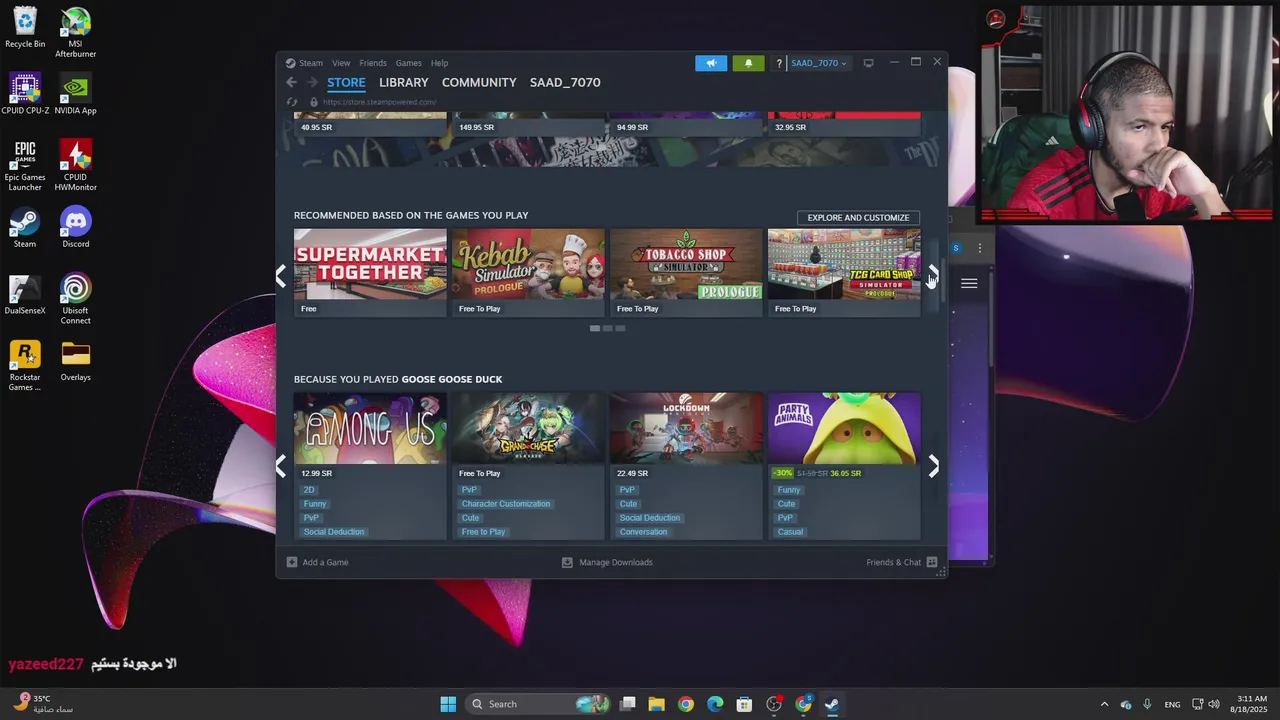Open the Overlays folder
The height and width of the screenshot is (720, 1280).
point(76,361)
